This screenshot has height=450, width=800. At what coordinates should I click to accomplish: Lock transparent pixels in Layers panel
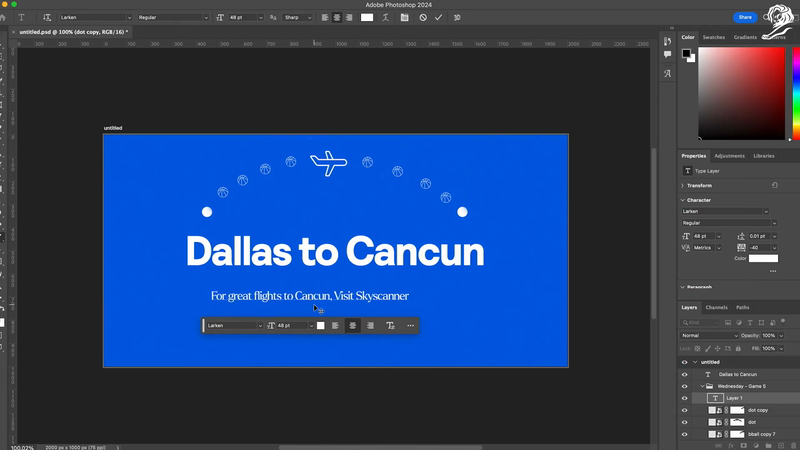click(x=697, y=348)
